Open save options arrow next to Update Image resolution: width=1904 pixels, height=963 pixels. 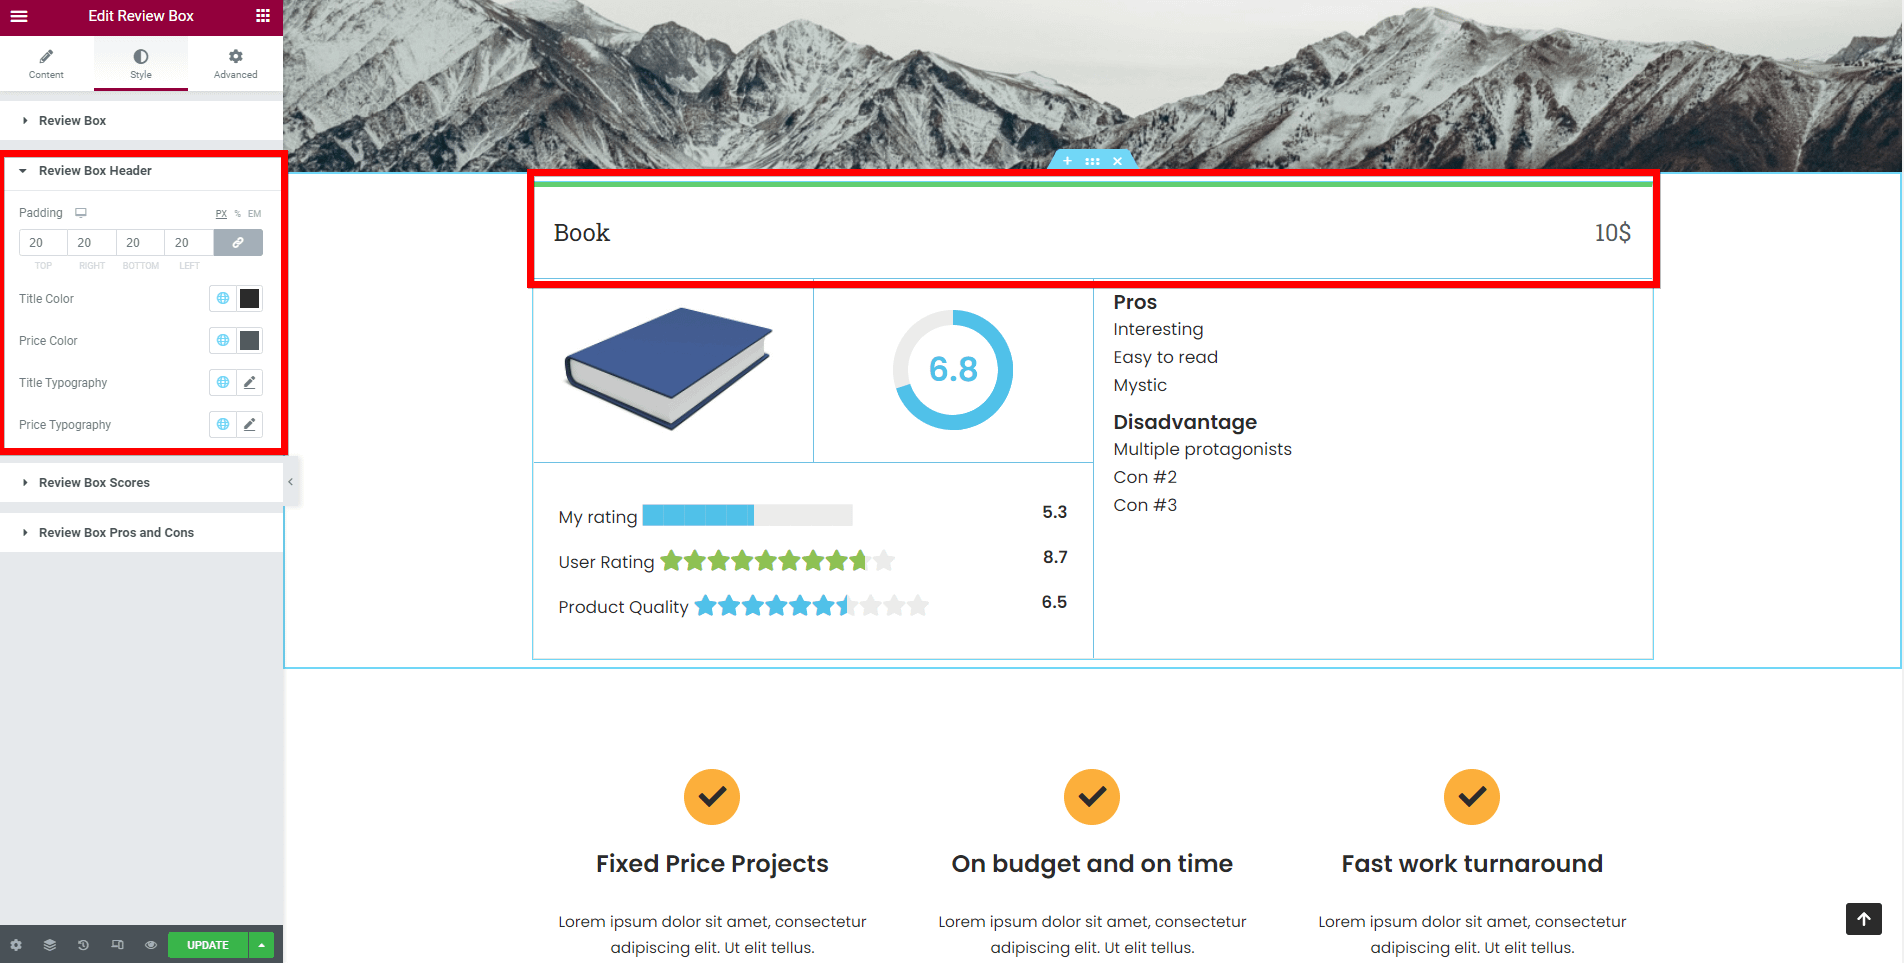click(261, 945)
